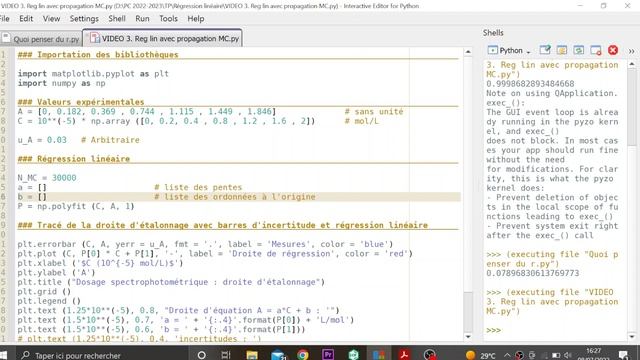Click the '# liste des ordonnées à l'origine' comment
The width and height of the screenshot is (640, 360).
[x=235, y=196]
